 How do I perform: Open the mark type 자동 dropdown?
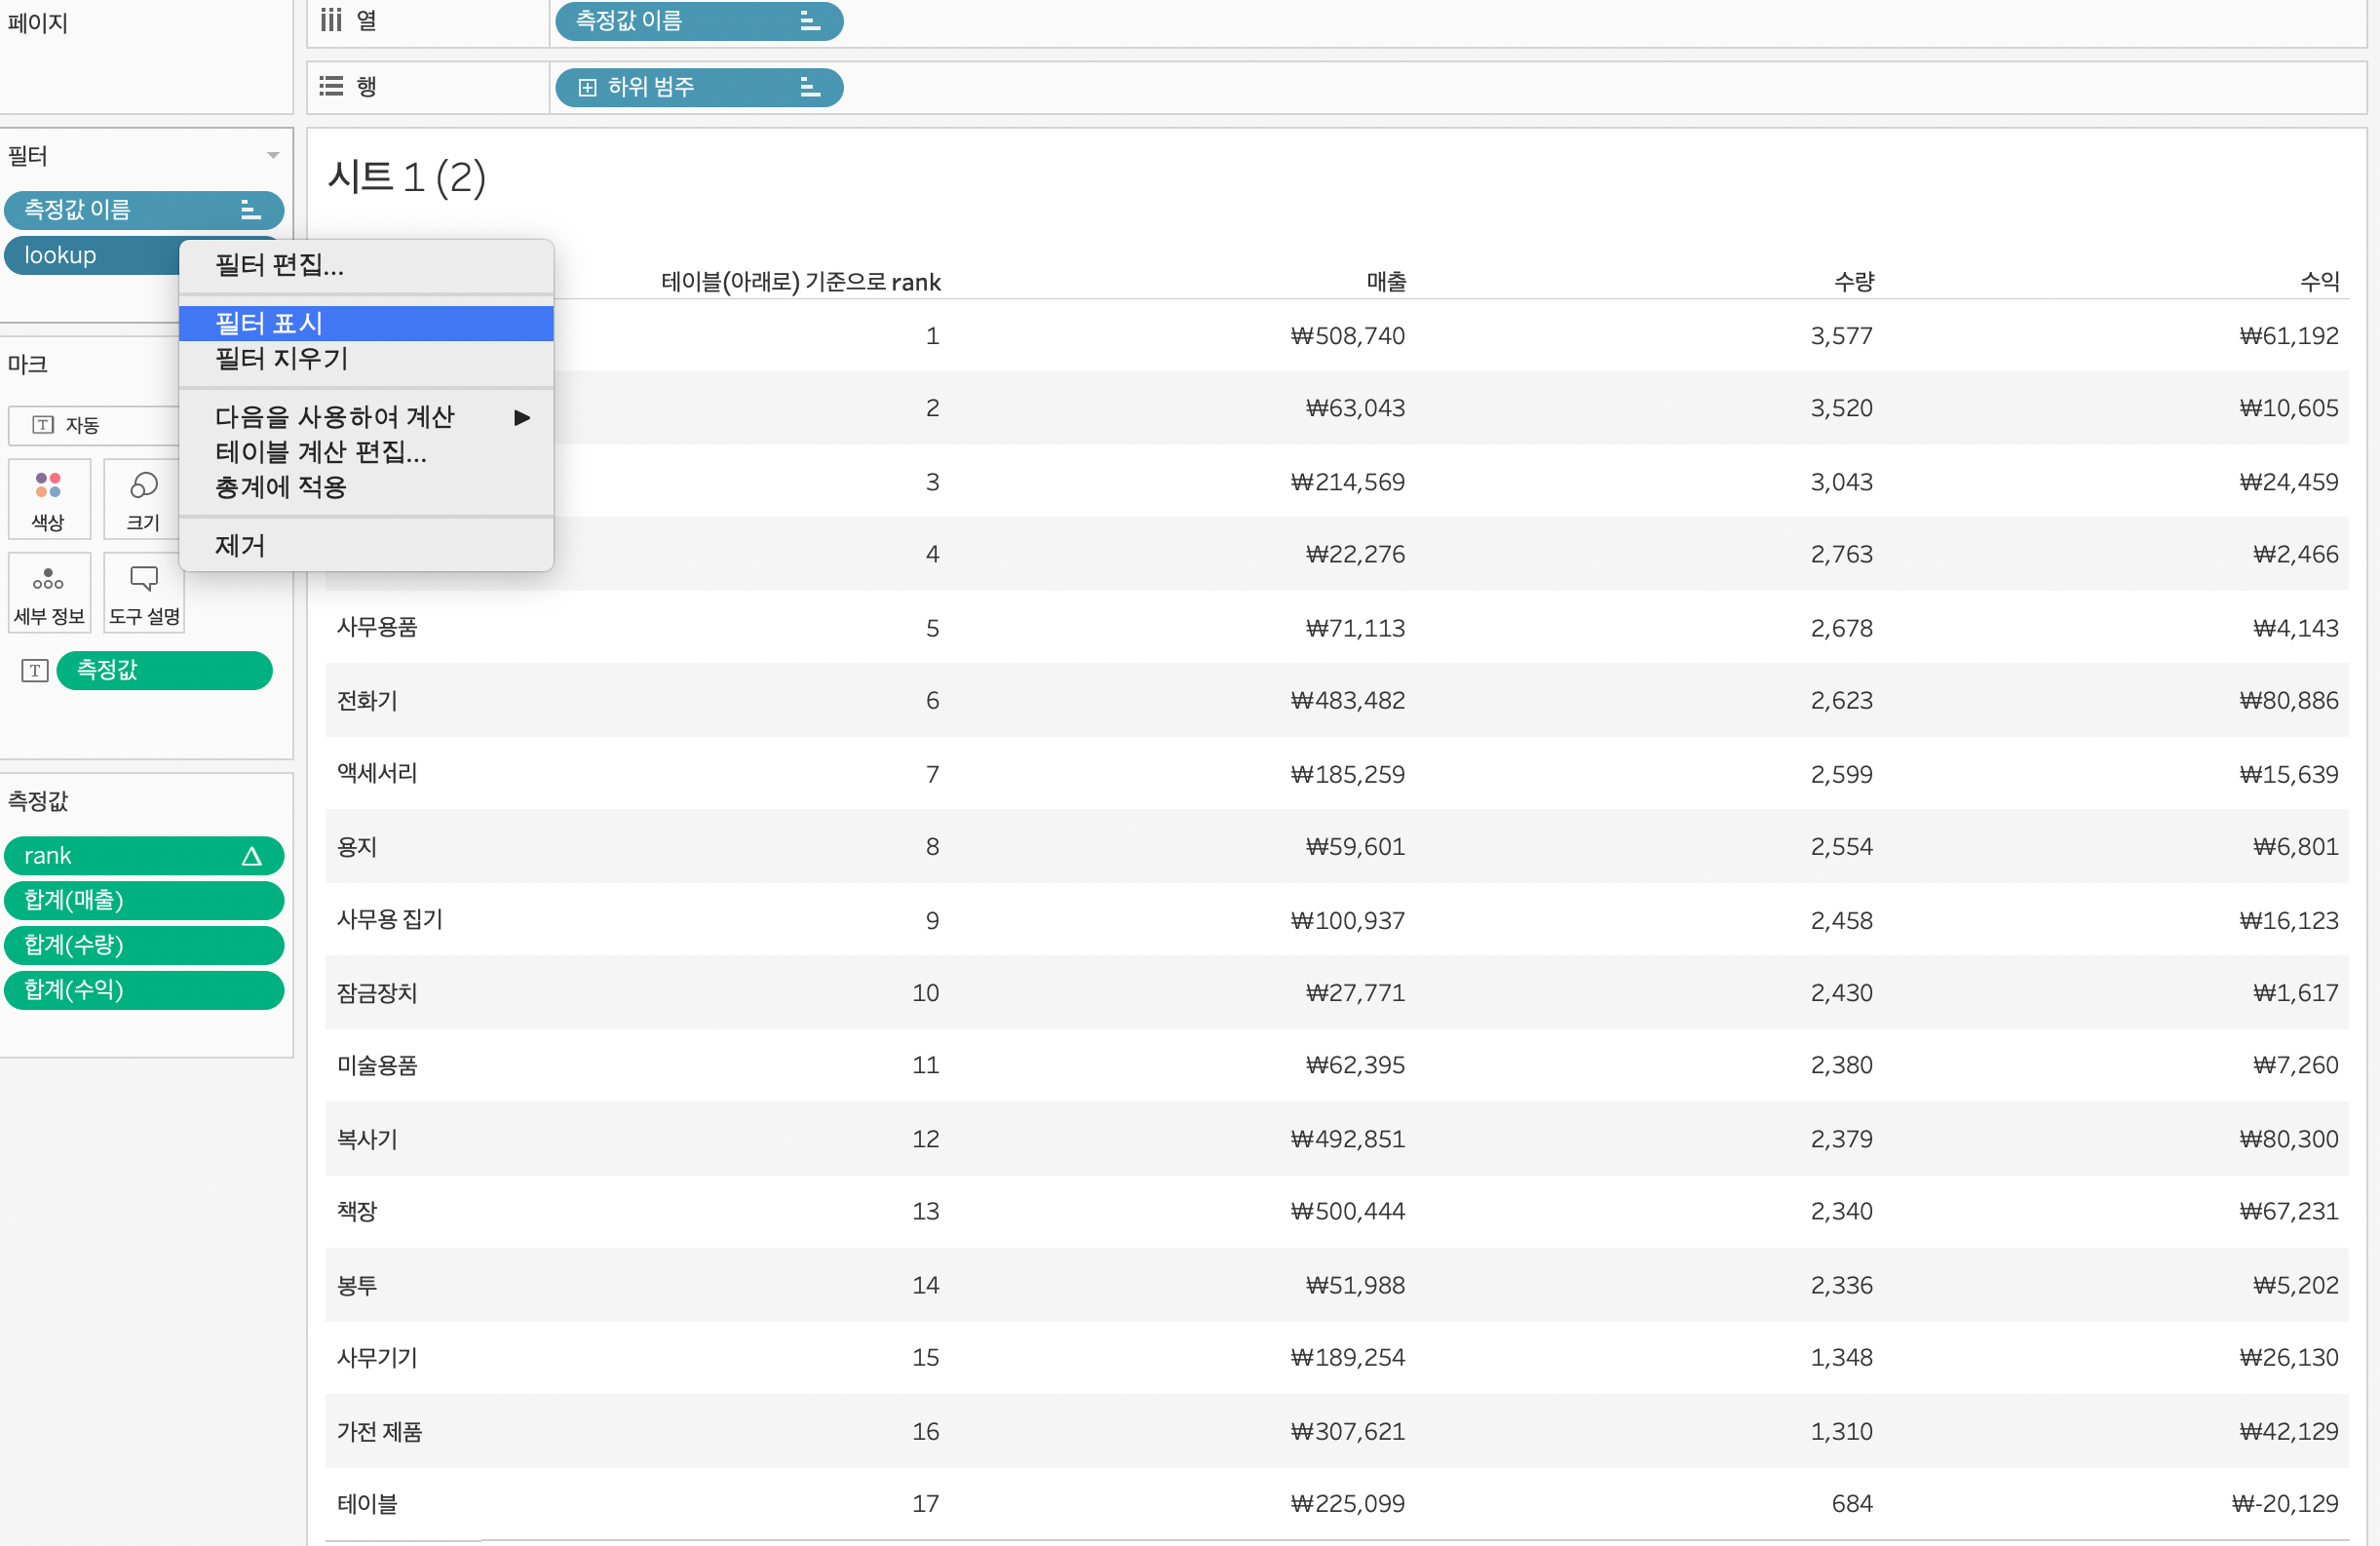tap(90, 426)
